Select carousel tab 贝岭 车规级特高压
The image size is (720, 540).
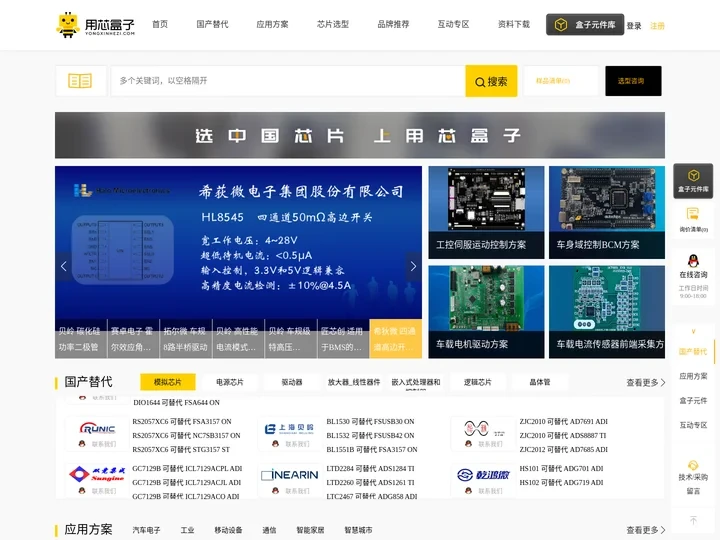pyautogui.click(x=290, y=339)
